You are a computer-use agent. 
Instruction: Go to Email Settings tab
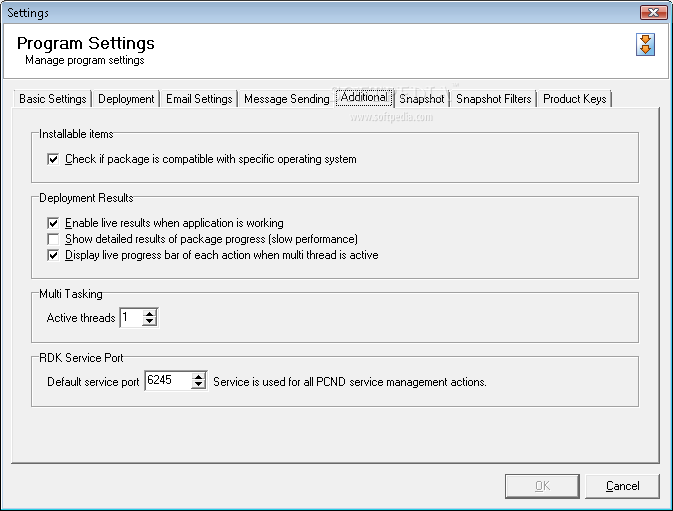pyautogui.click(x=199, y=99)
